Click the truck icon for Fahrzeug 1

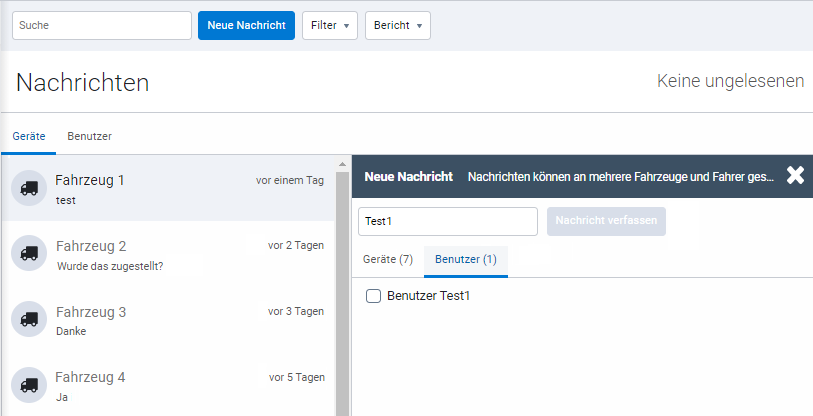[29, 189]
